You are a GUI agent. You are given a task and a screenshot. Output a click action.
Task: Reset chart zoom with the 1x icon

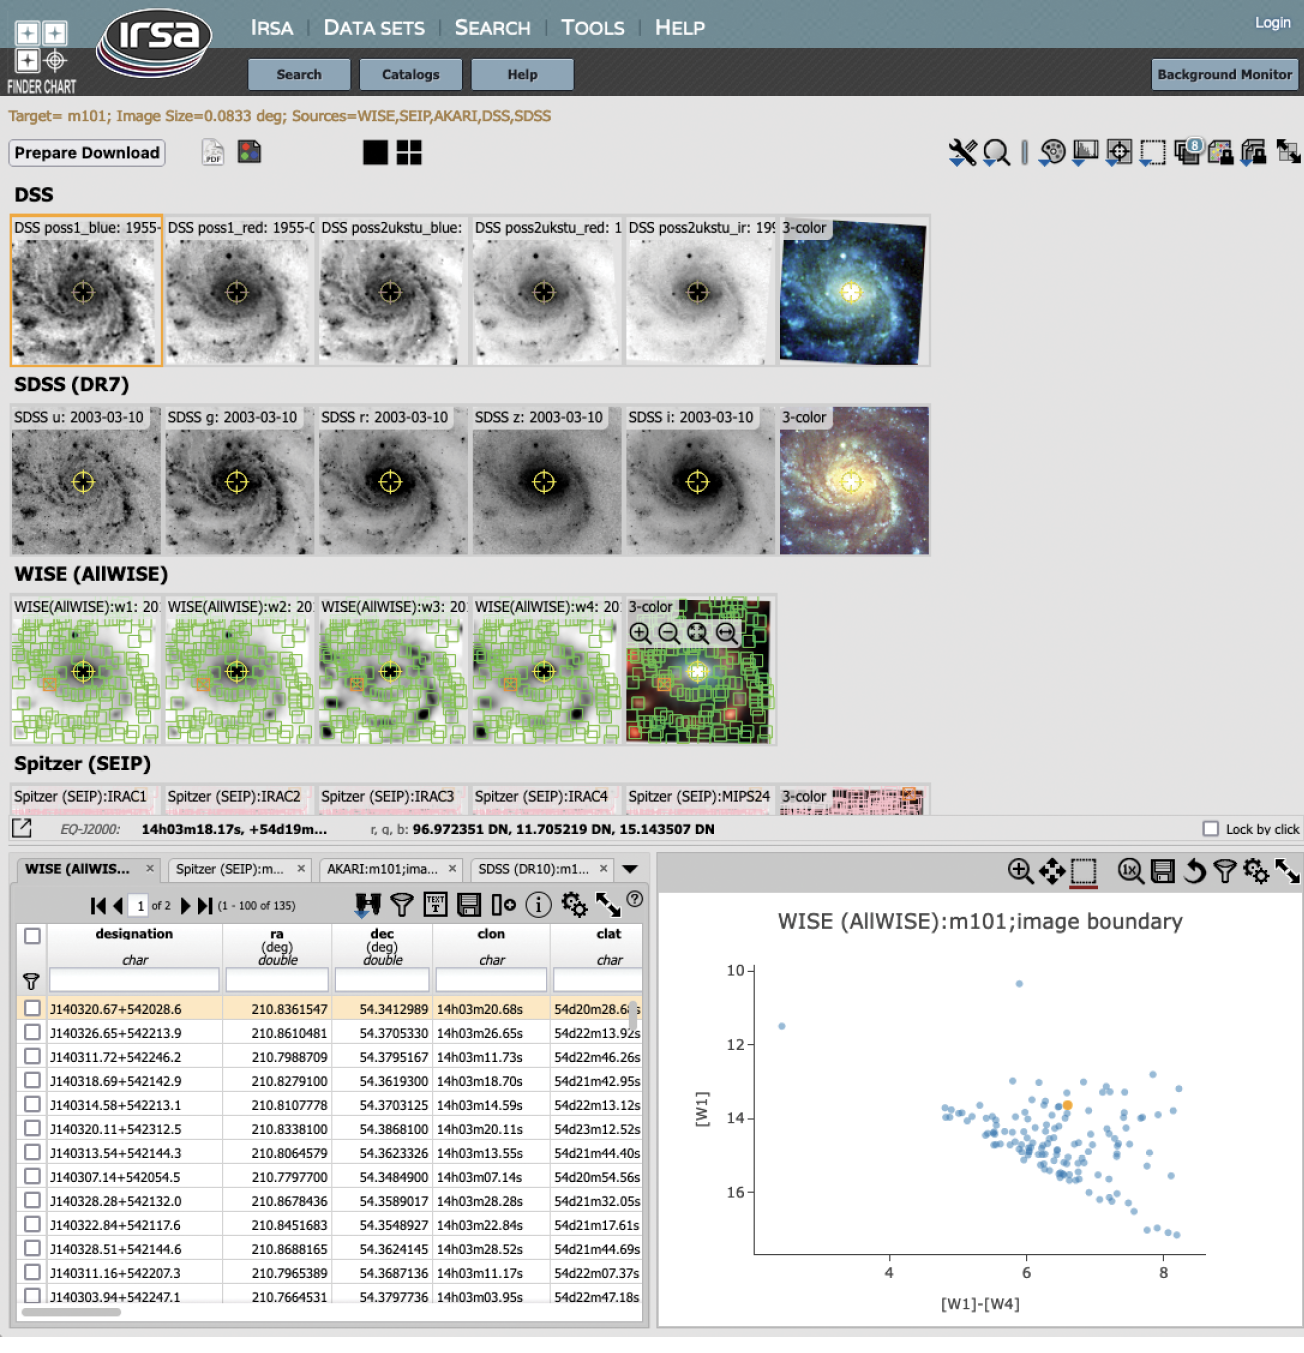[1130, 871]
